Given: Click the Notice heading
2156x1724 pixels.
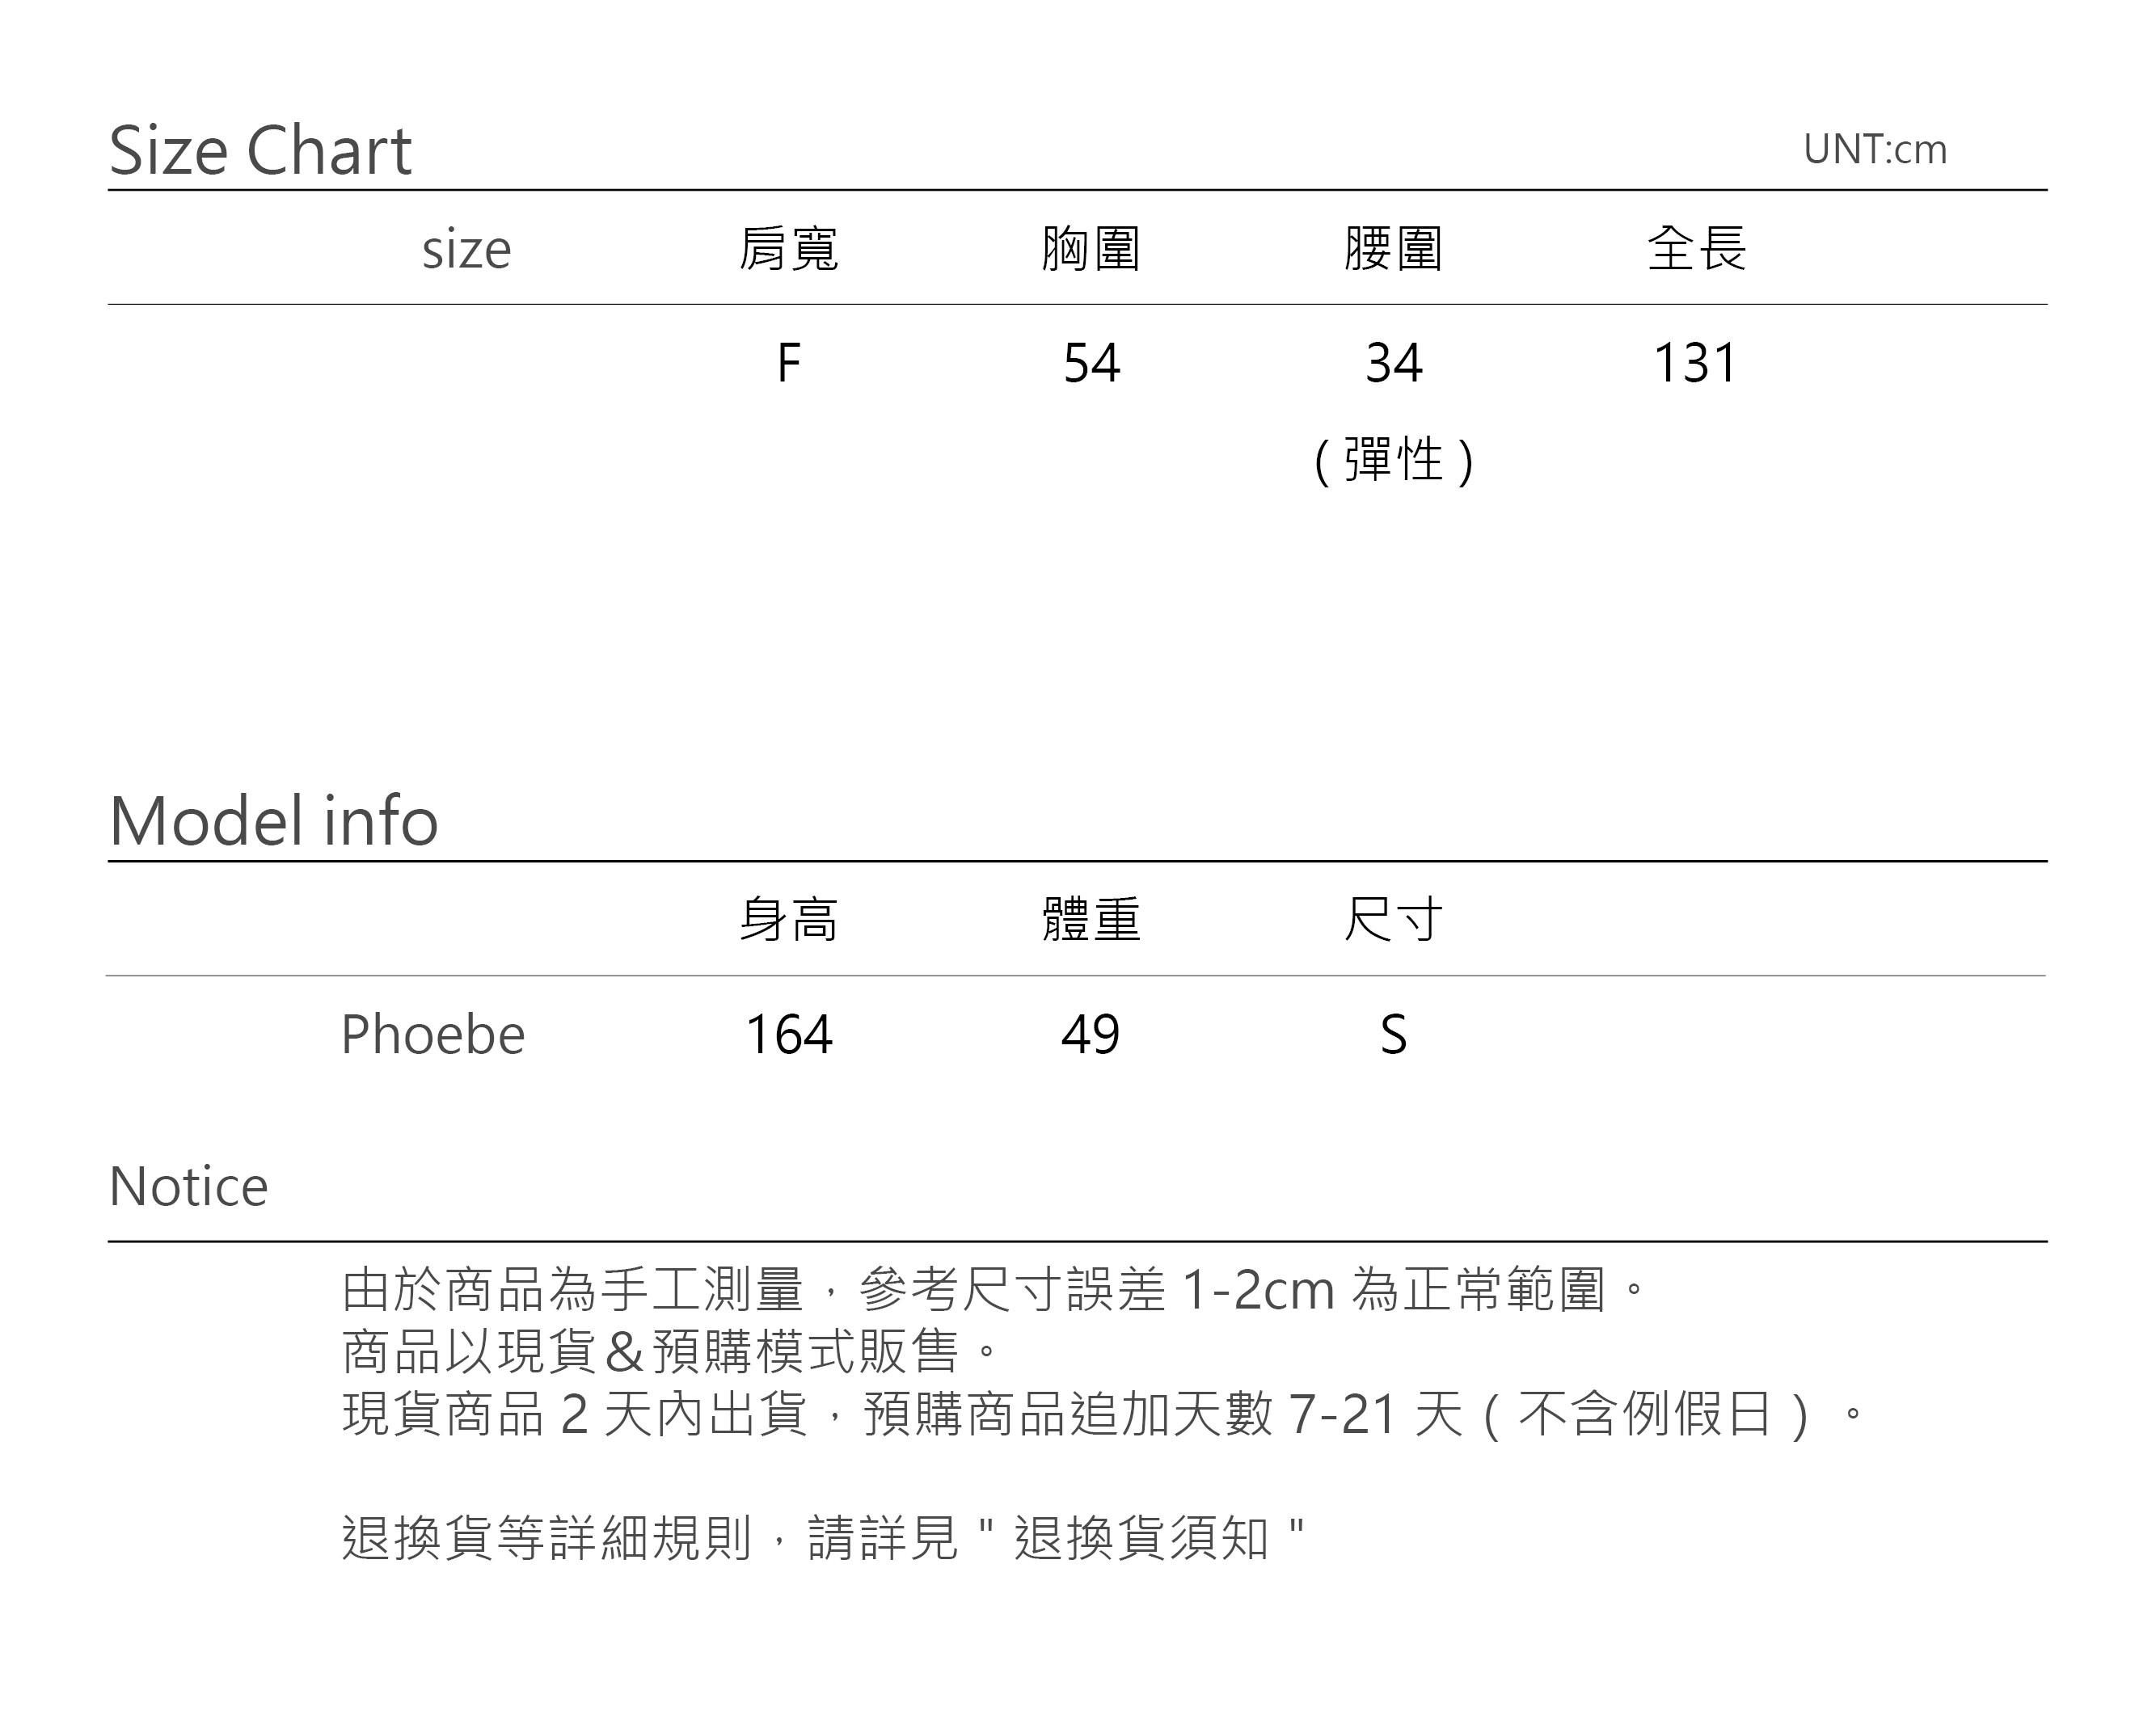Looking at the screenshot, I should (x=188, y=1187).
